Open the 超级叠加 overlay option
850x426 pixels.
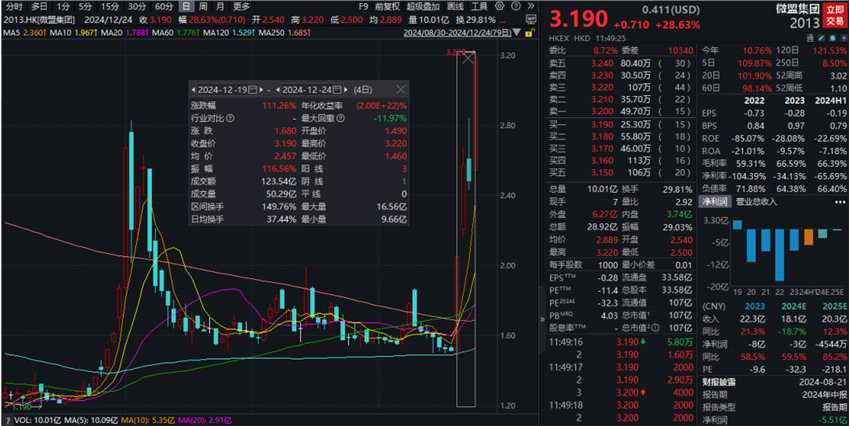point(423,7)
